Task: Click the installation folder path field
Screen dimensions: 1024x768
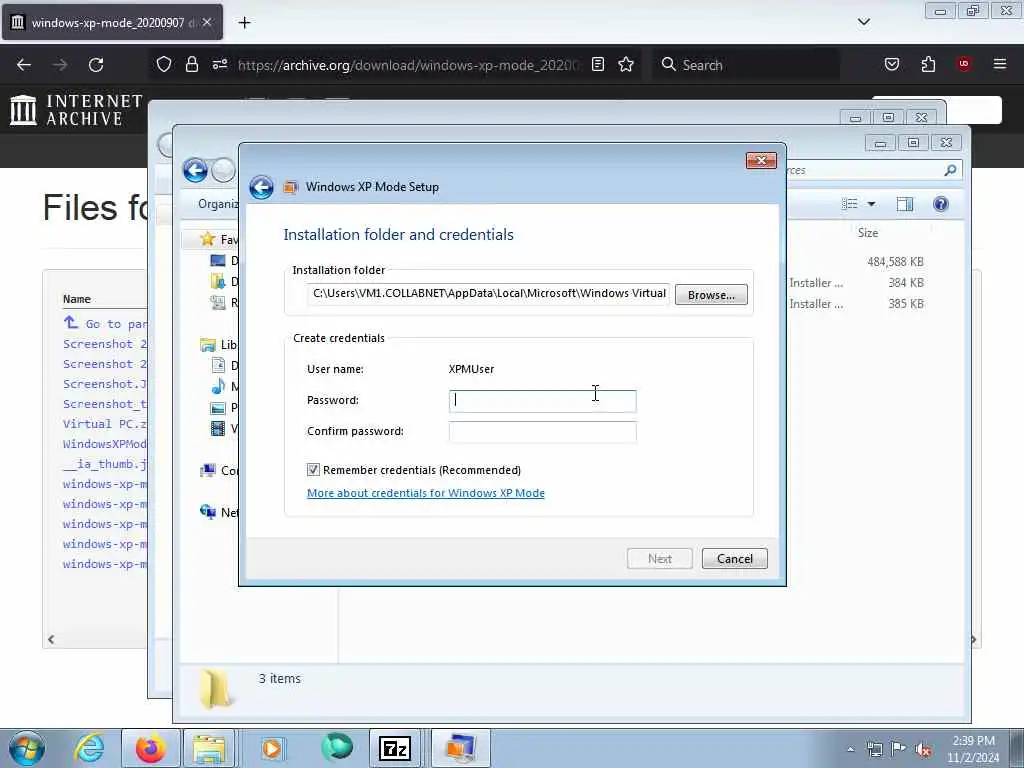Action: 488,294
